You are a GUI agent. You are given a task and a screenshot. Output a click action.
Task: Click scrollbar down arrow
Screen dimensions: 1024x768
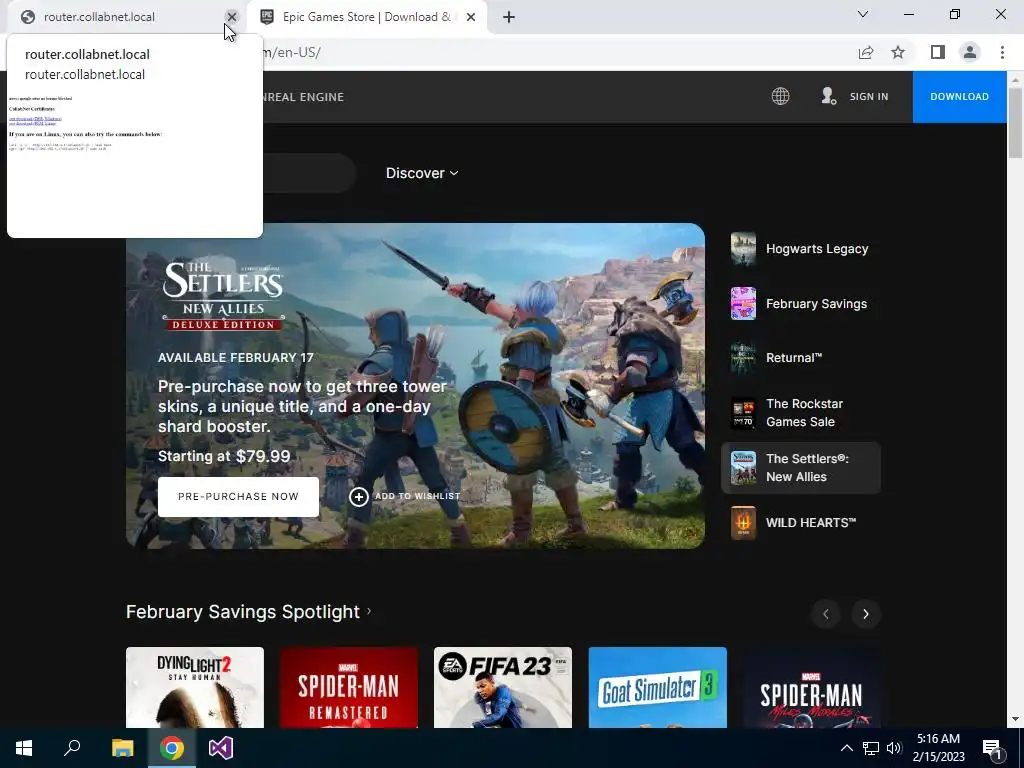click(x=1015, y=719)
